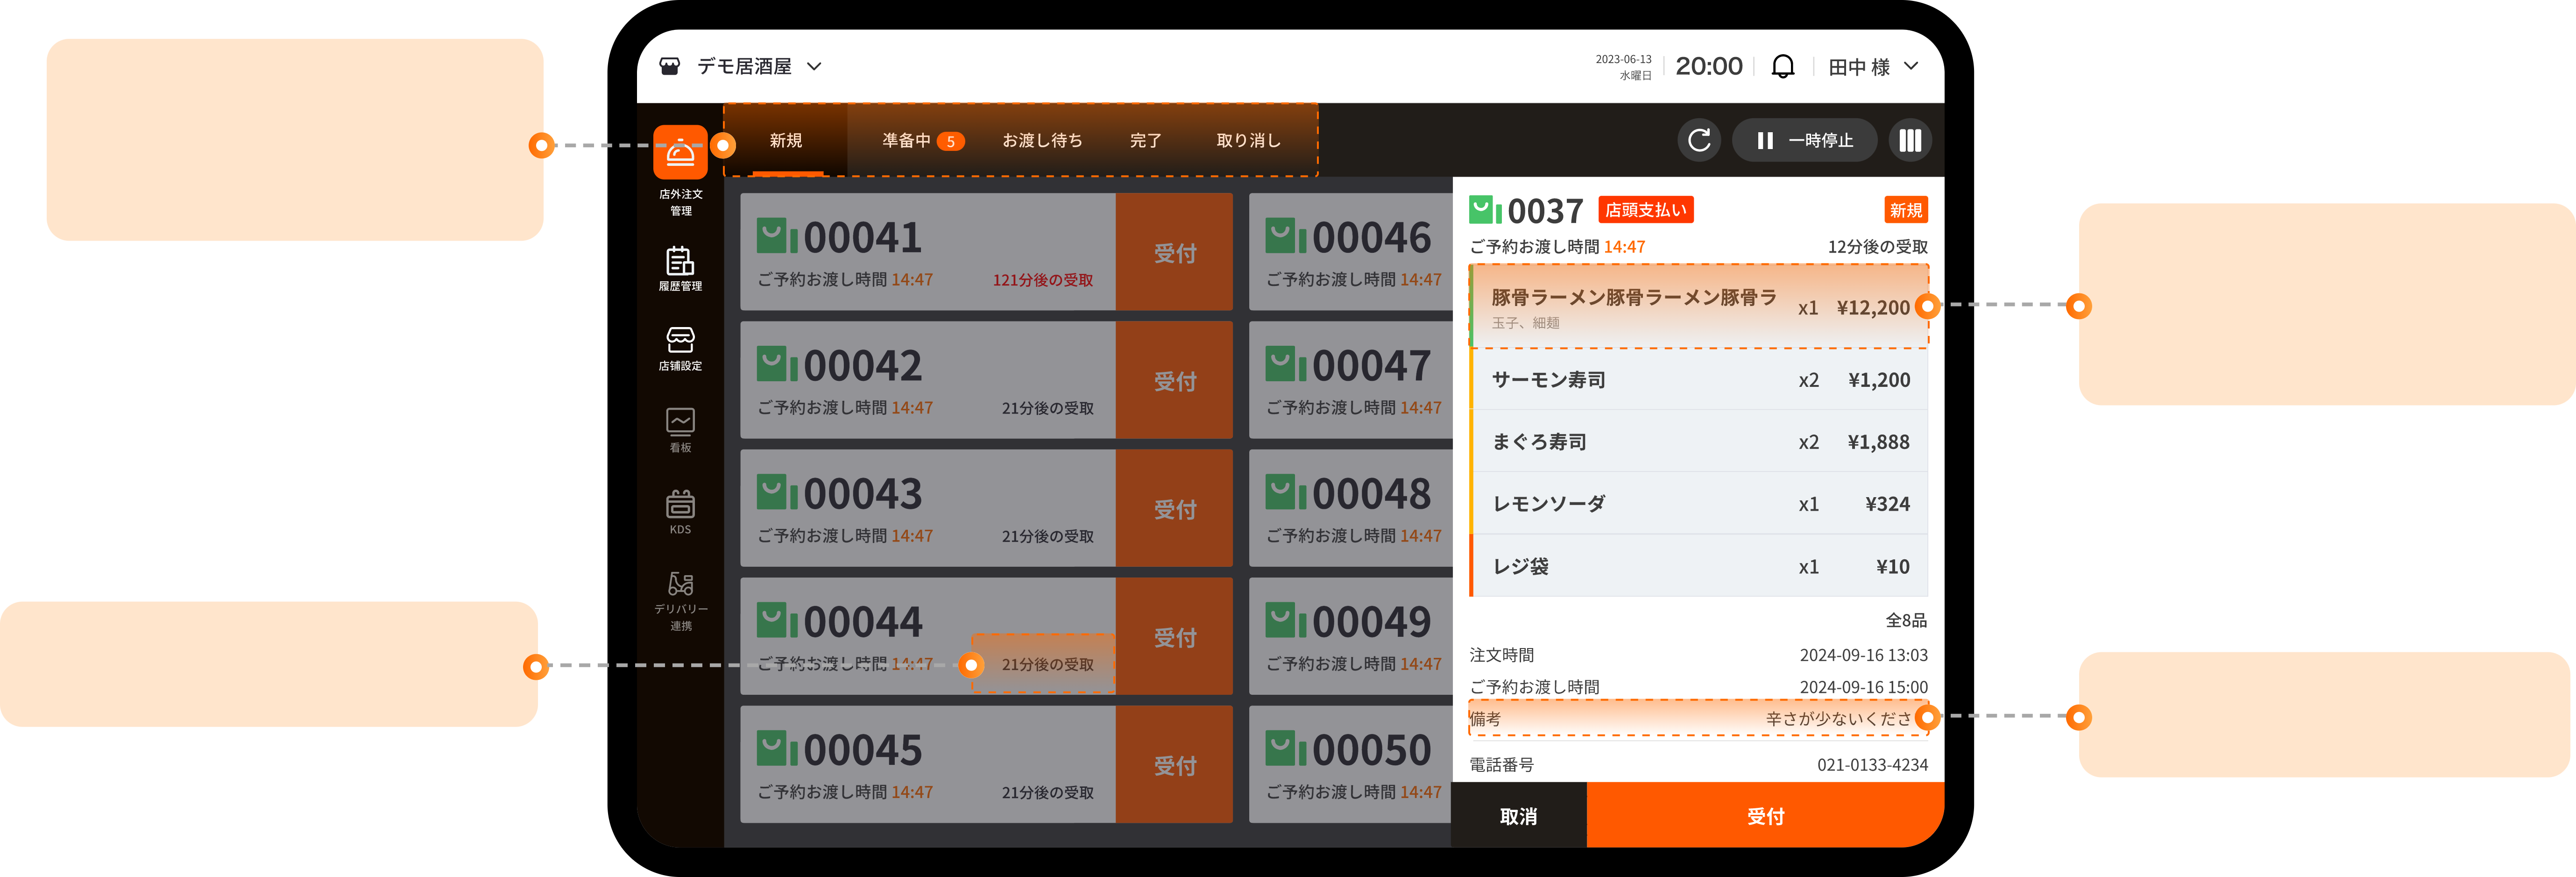This screenshot has width=2576, height=877.
Task: Open the 店舗設定 store settings icon
Action: tap(680, 340)
